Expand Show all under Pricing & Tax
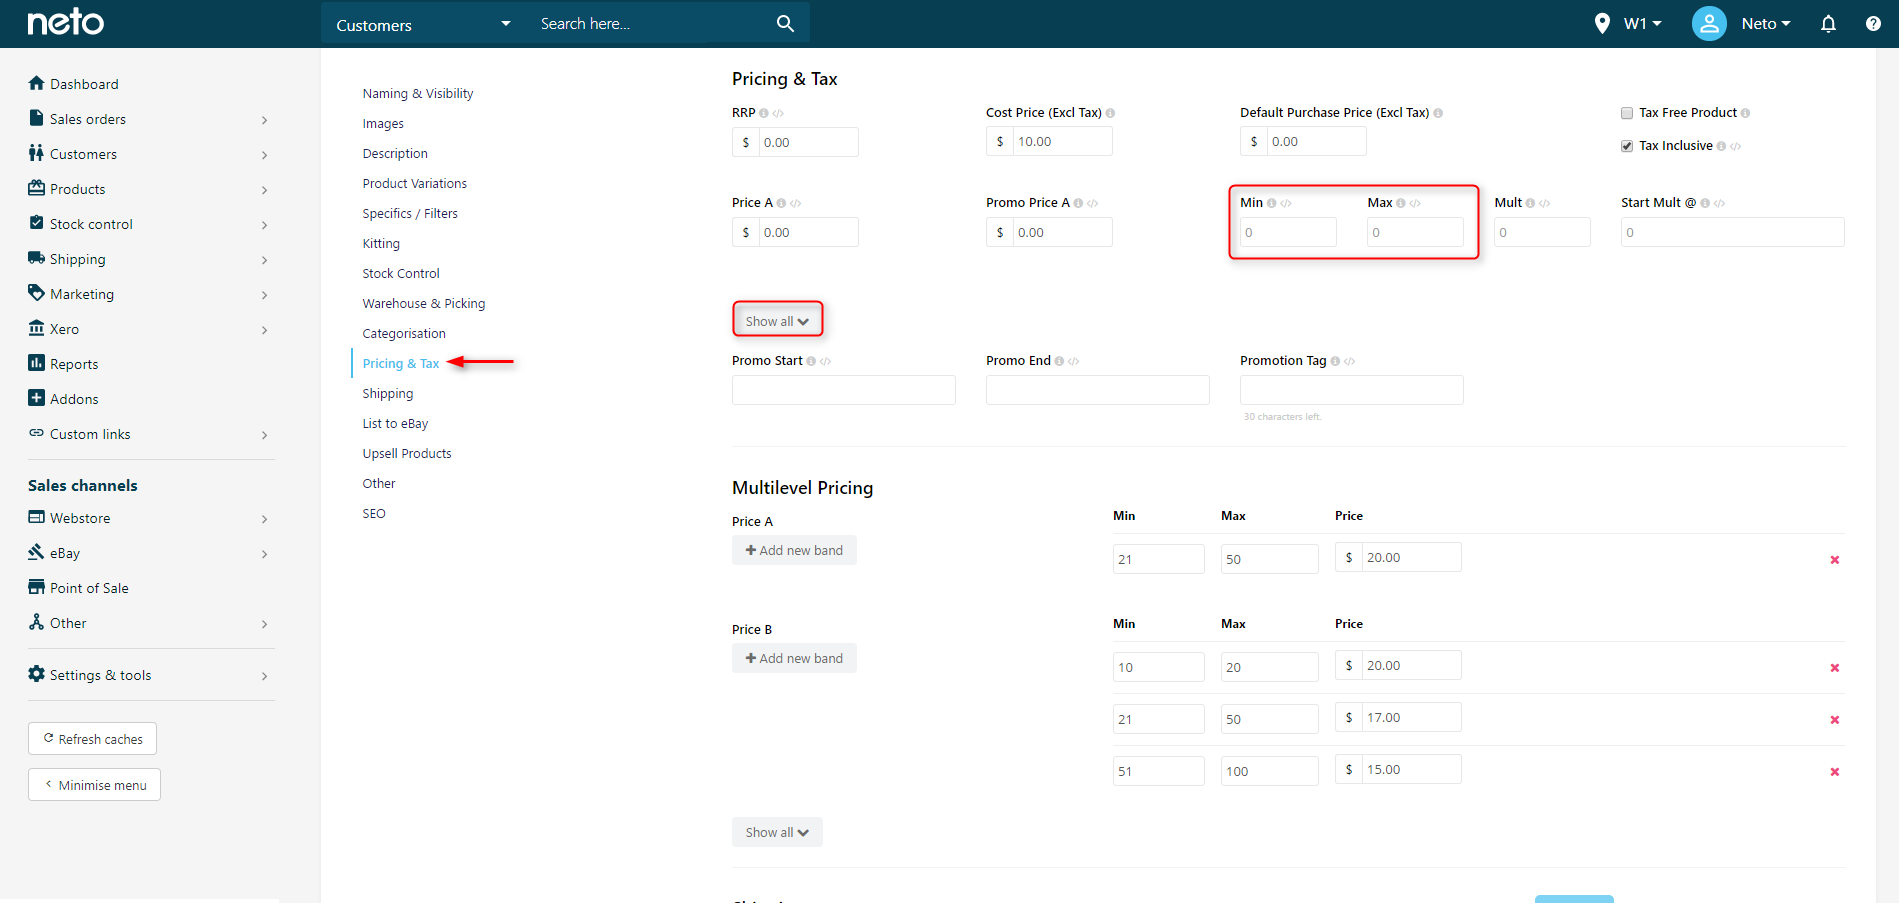1899x903 pixels. tap(777, 321)
